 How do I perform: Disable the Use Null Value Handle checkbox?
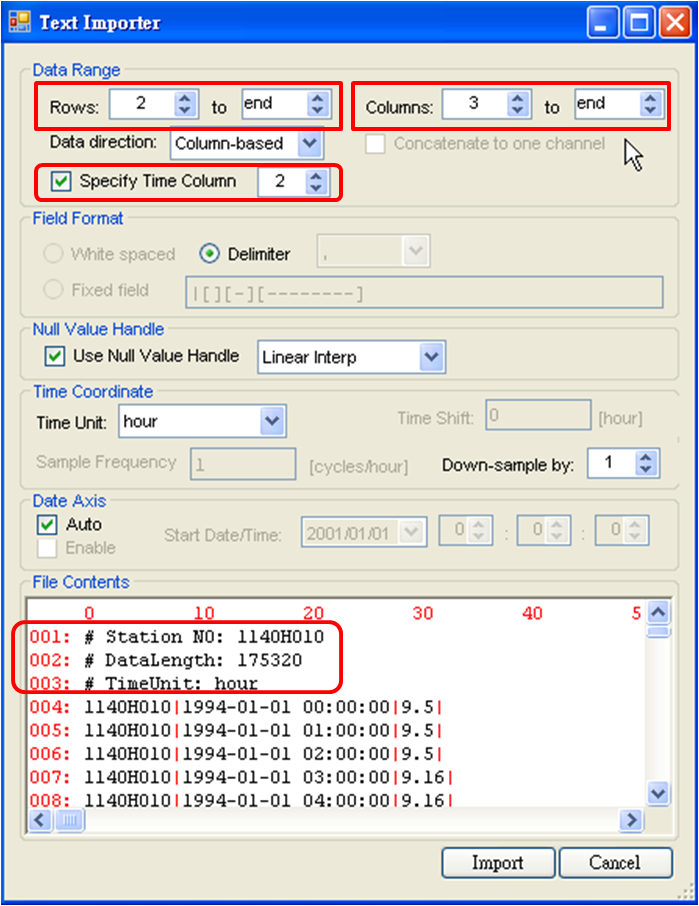click(x=55, y=356)
